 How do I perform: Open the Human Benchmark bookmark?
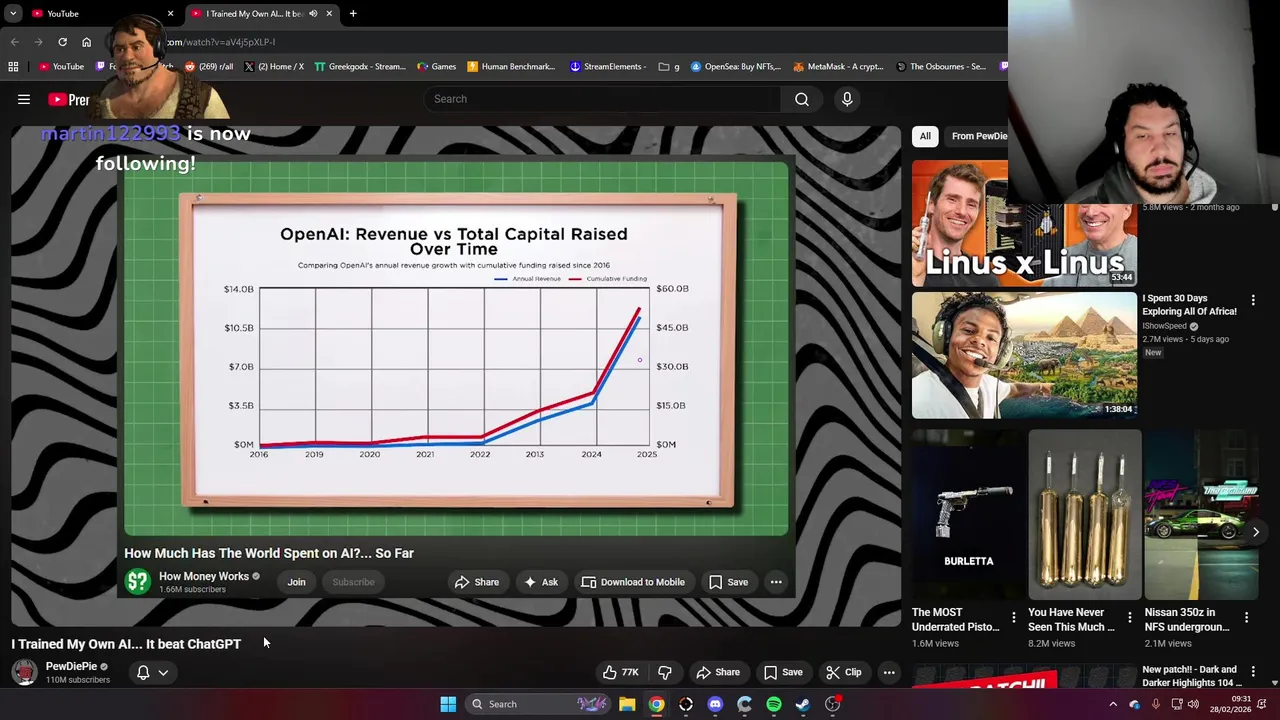point(511,67)
